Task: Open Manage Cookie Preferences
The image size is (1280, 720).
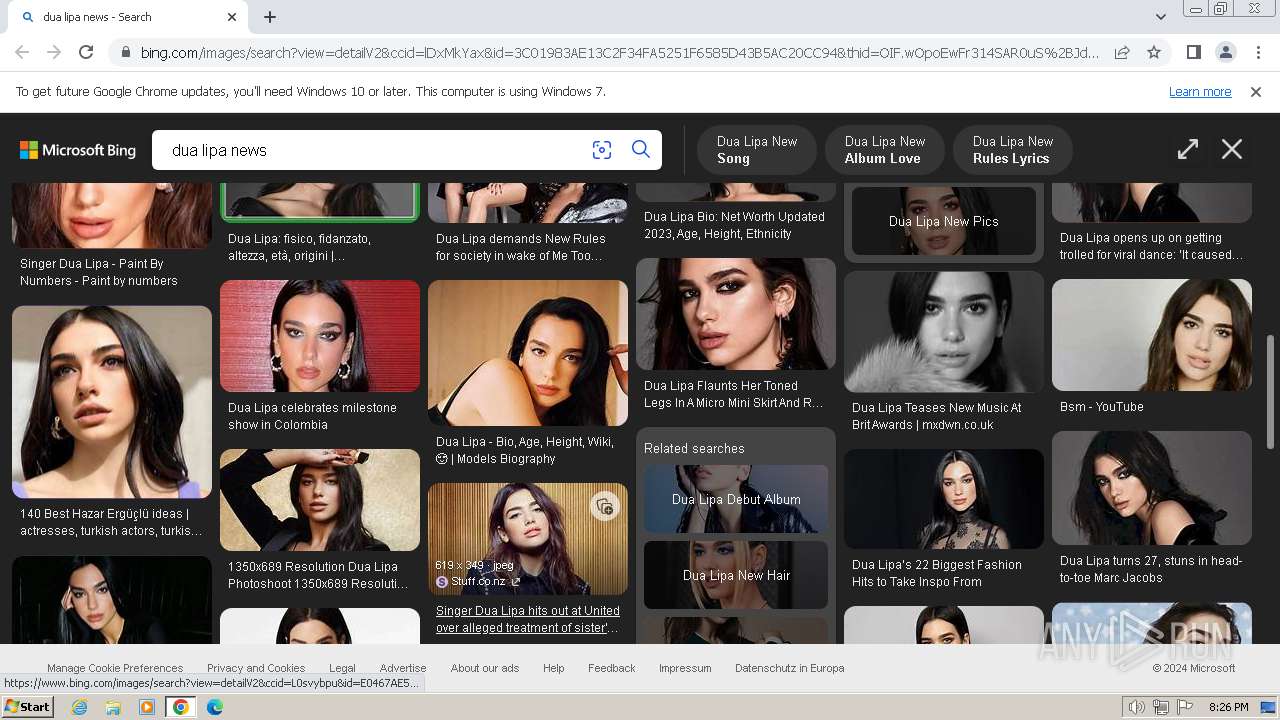Action: (x=115, y=668)
